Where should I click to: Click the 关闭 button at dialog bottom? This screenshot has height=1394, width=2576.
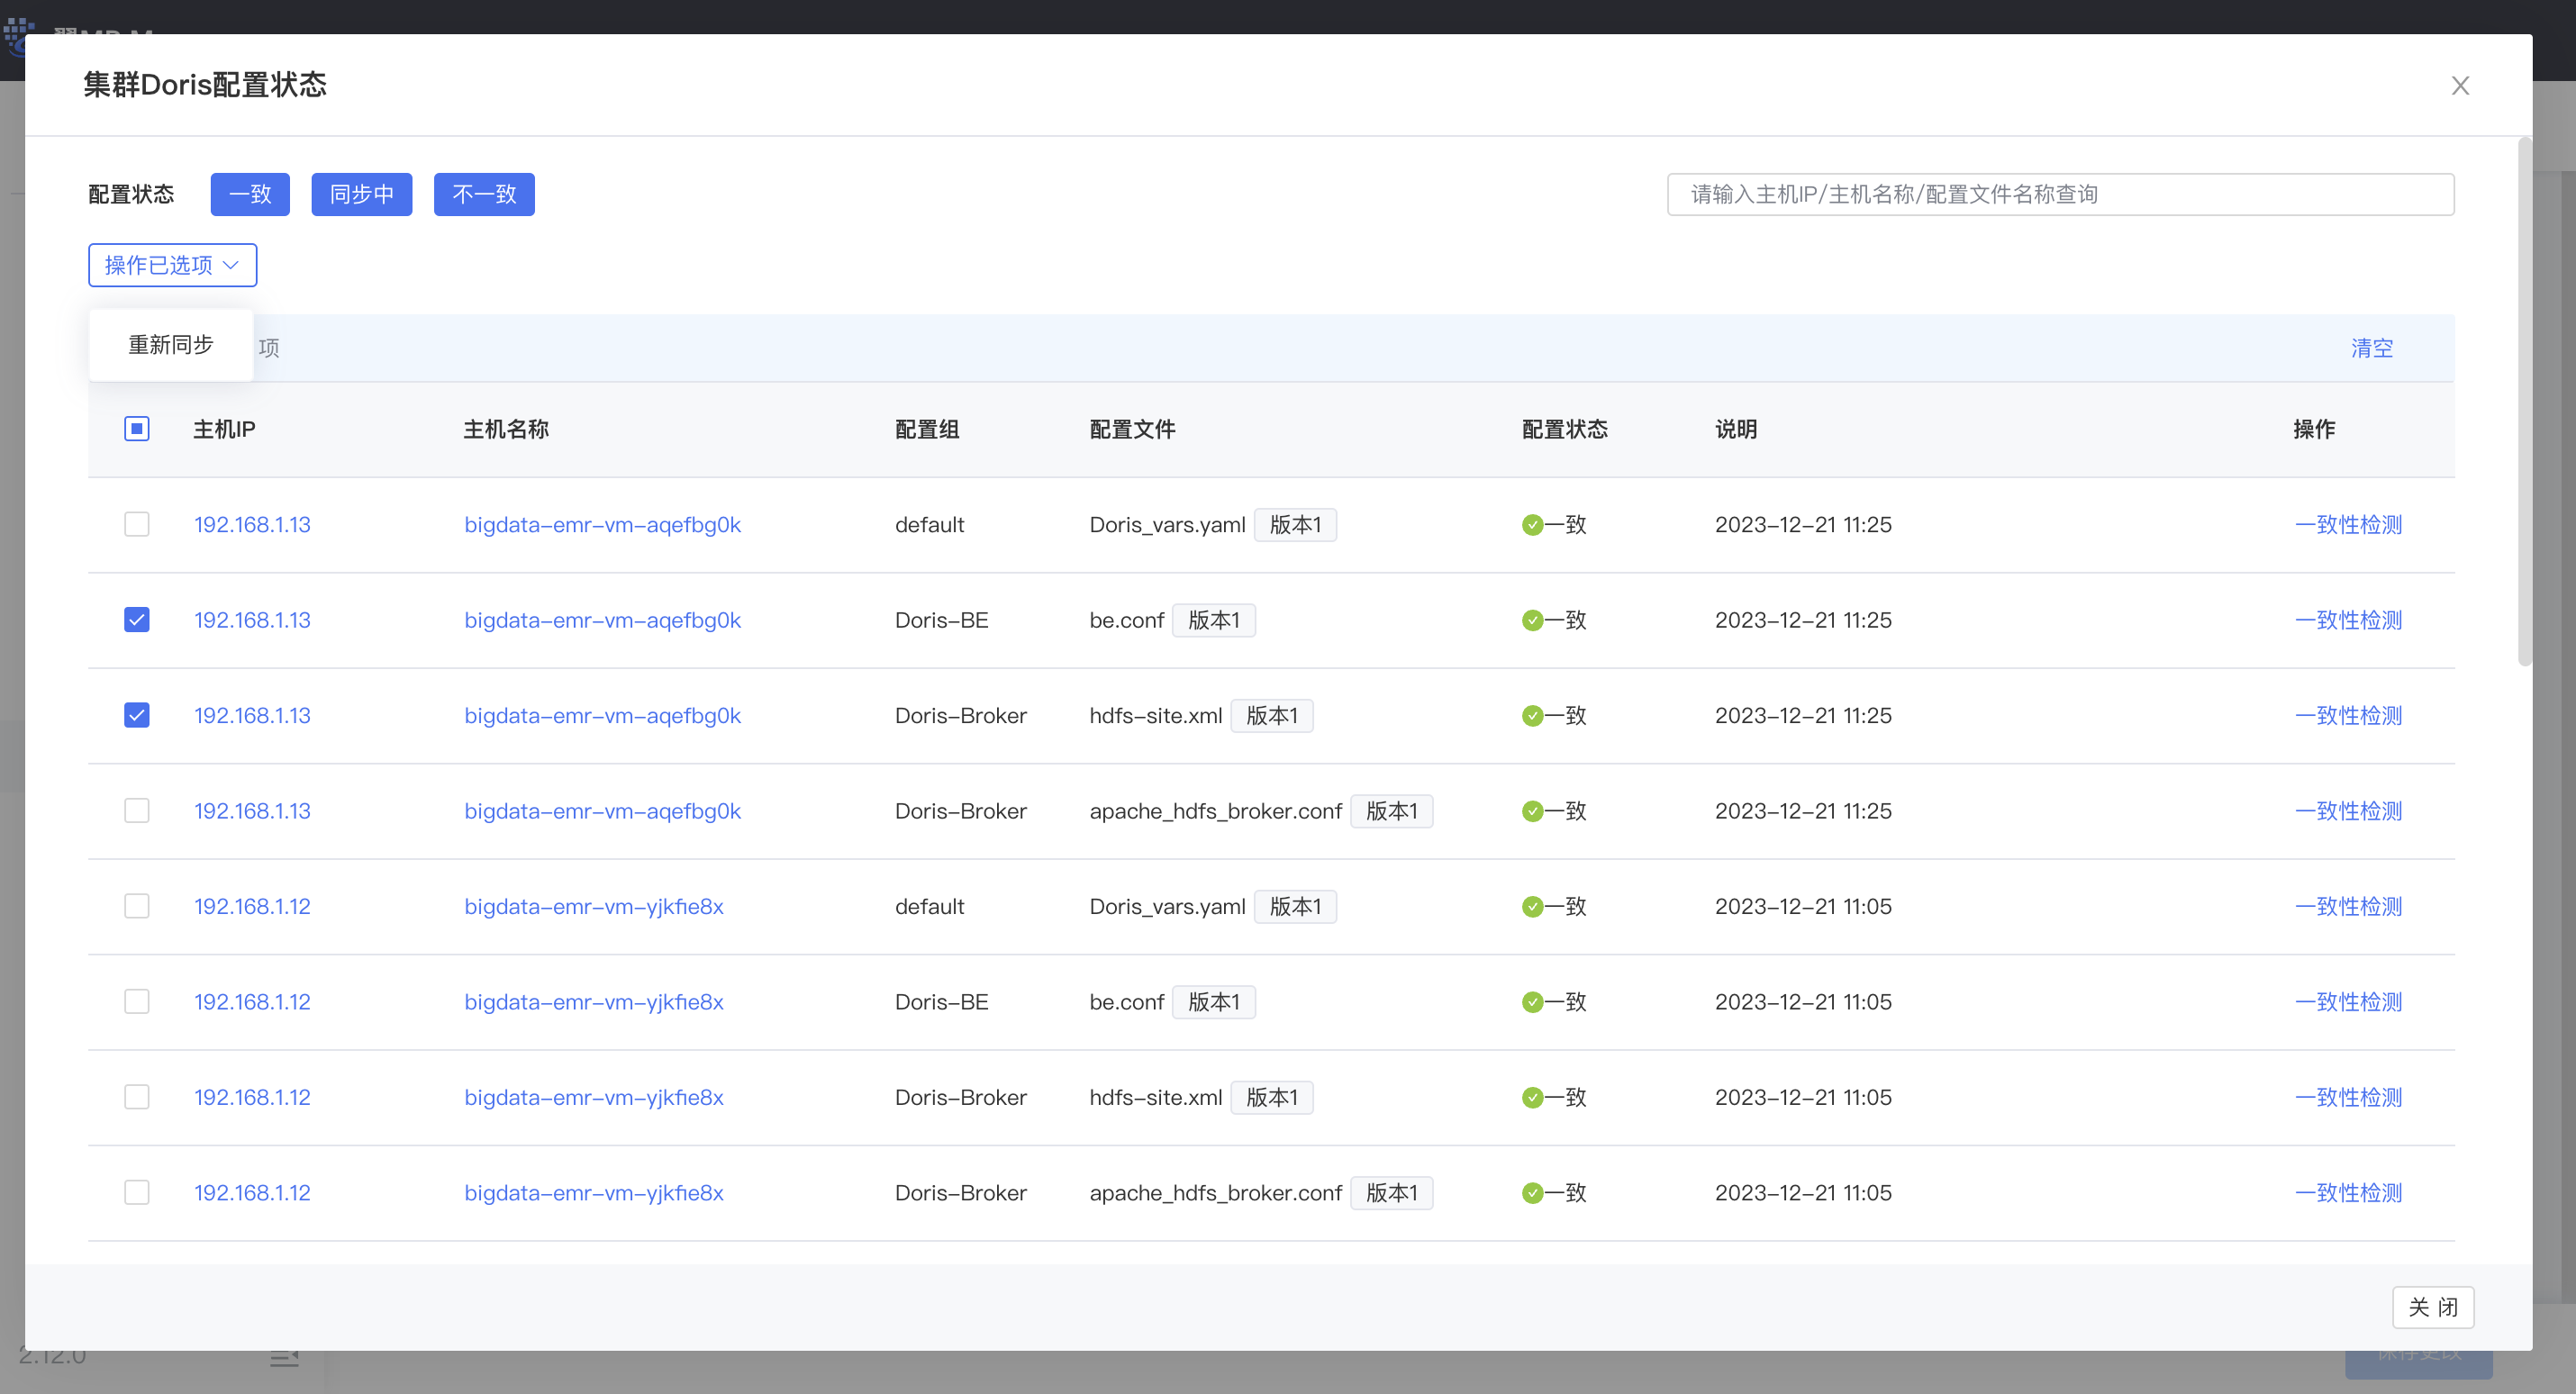(2433, 1307)
